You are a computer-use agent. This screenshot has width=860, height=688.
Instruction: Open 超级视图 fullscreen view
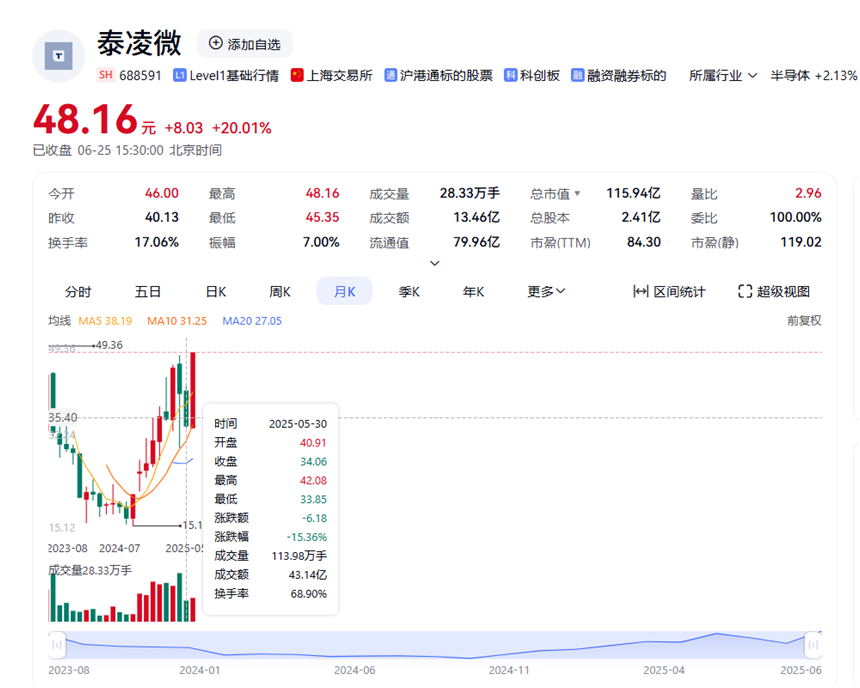point(773,291)
